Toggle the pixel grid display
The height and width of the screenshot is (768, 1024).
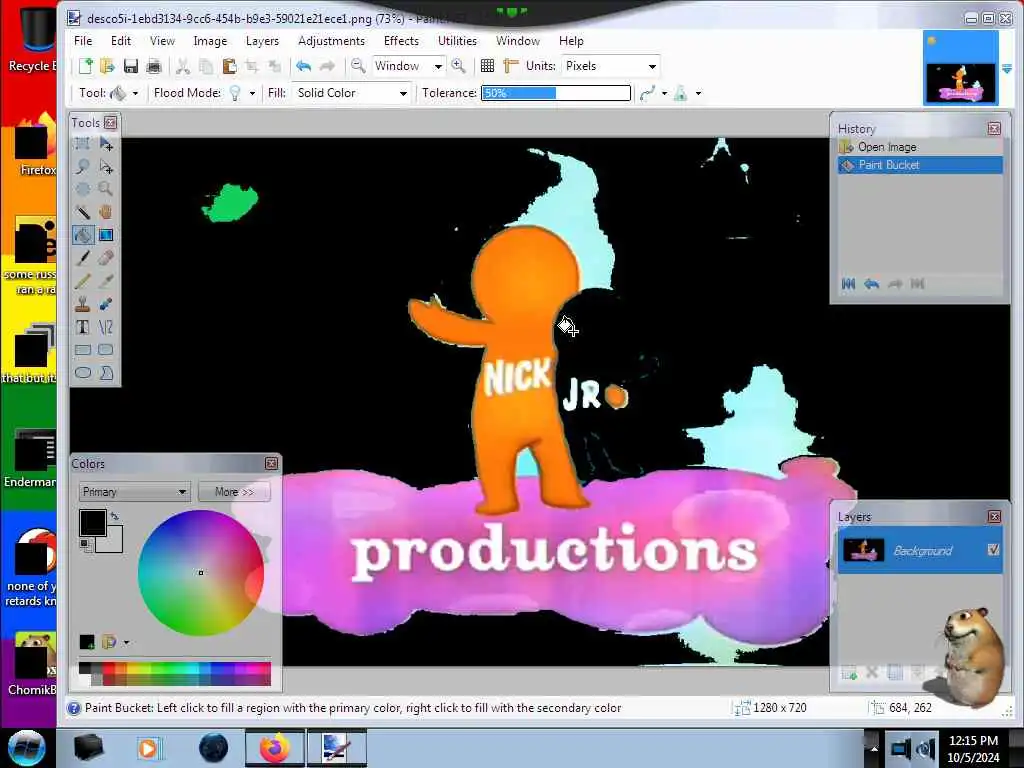[487, 66]
